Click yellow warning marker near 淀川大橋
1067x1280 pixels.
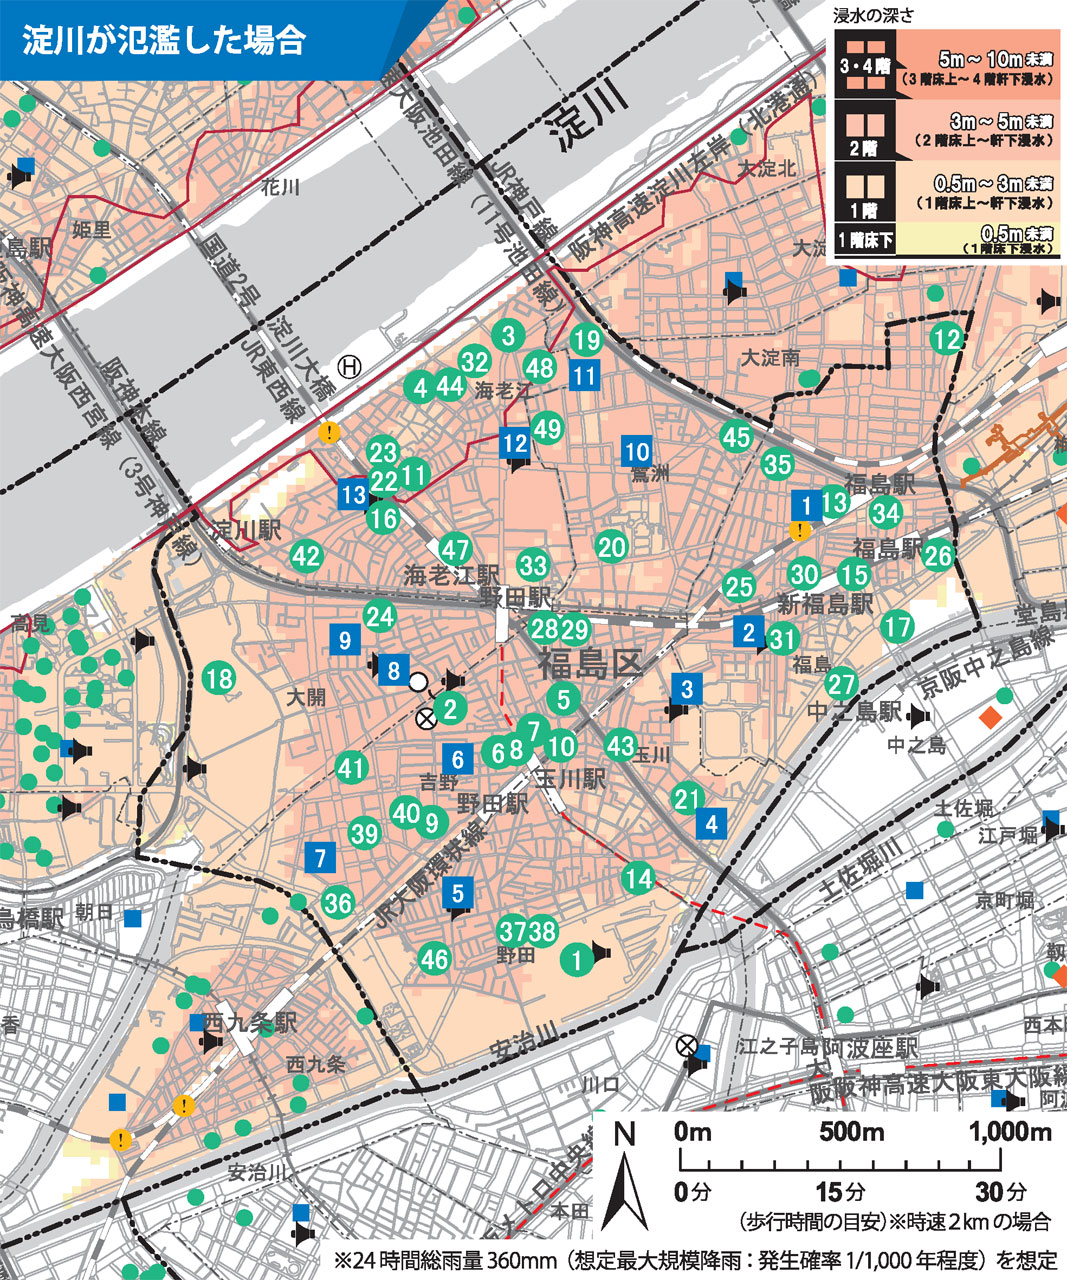[x=329, y=433]
